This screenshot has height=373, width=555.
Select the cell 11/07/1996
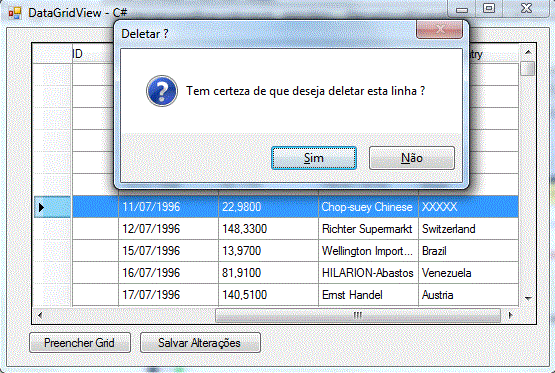click(x=168, y=207)
